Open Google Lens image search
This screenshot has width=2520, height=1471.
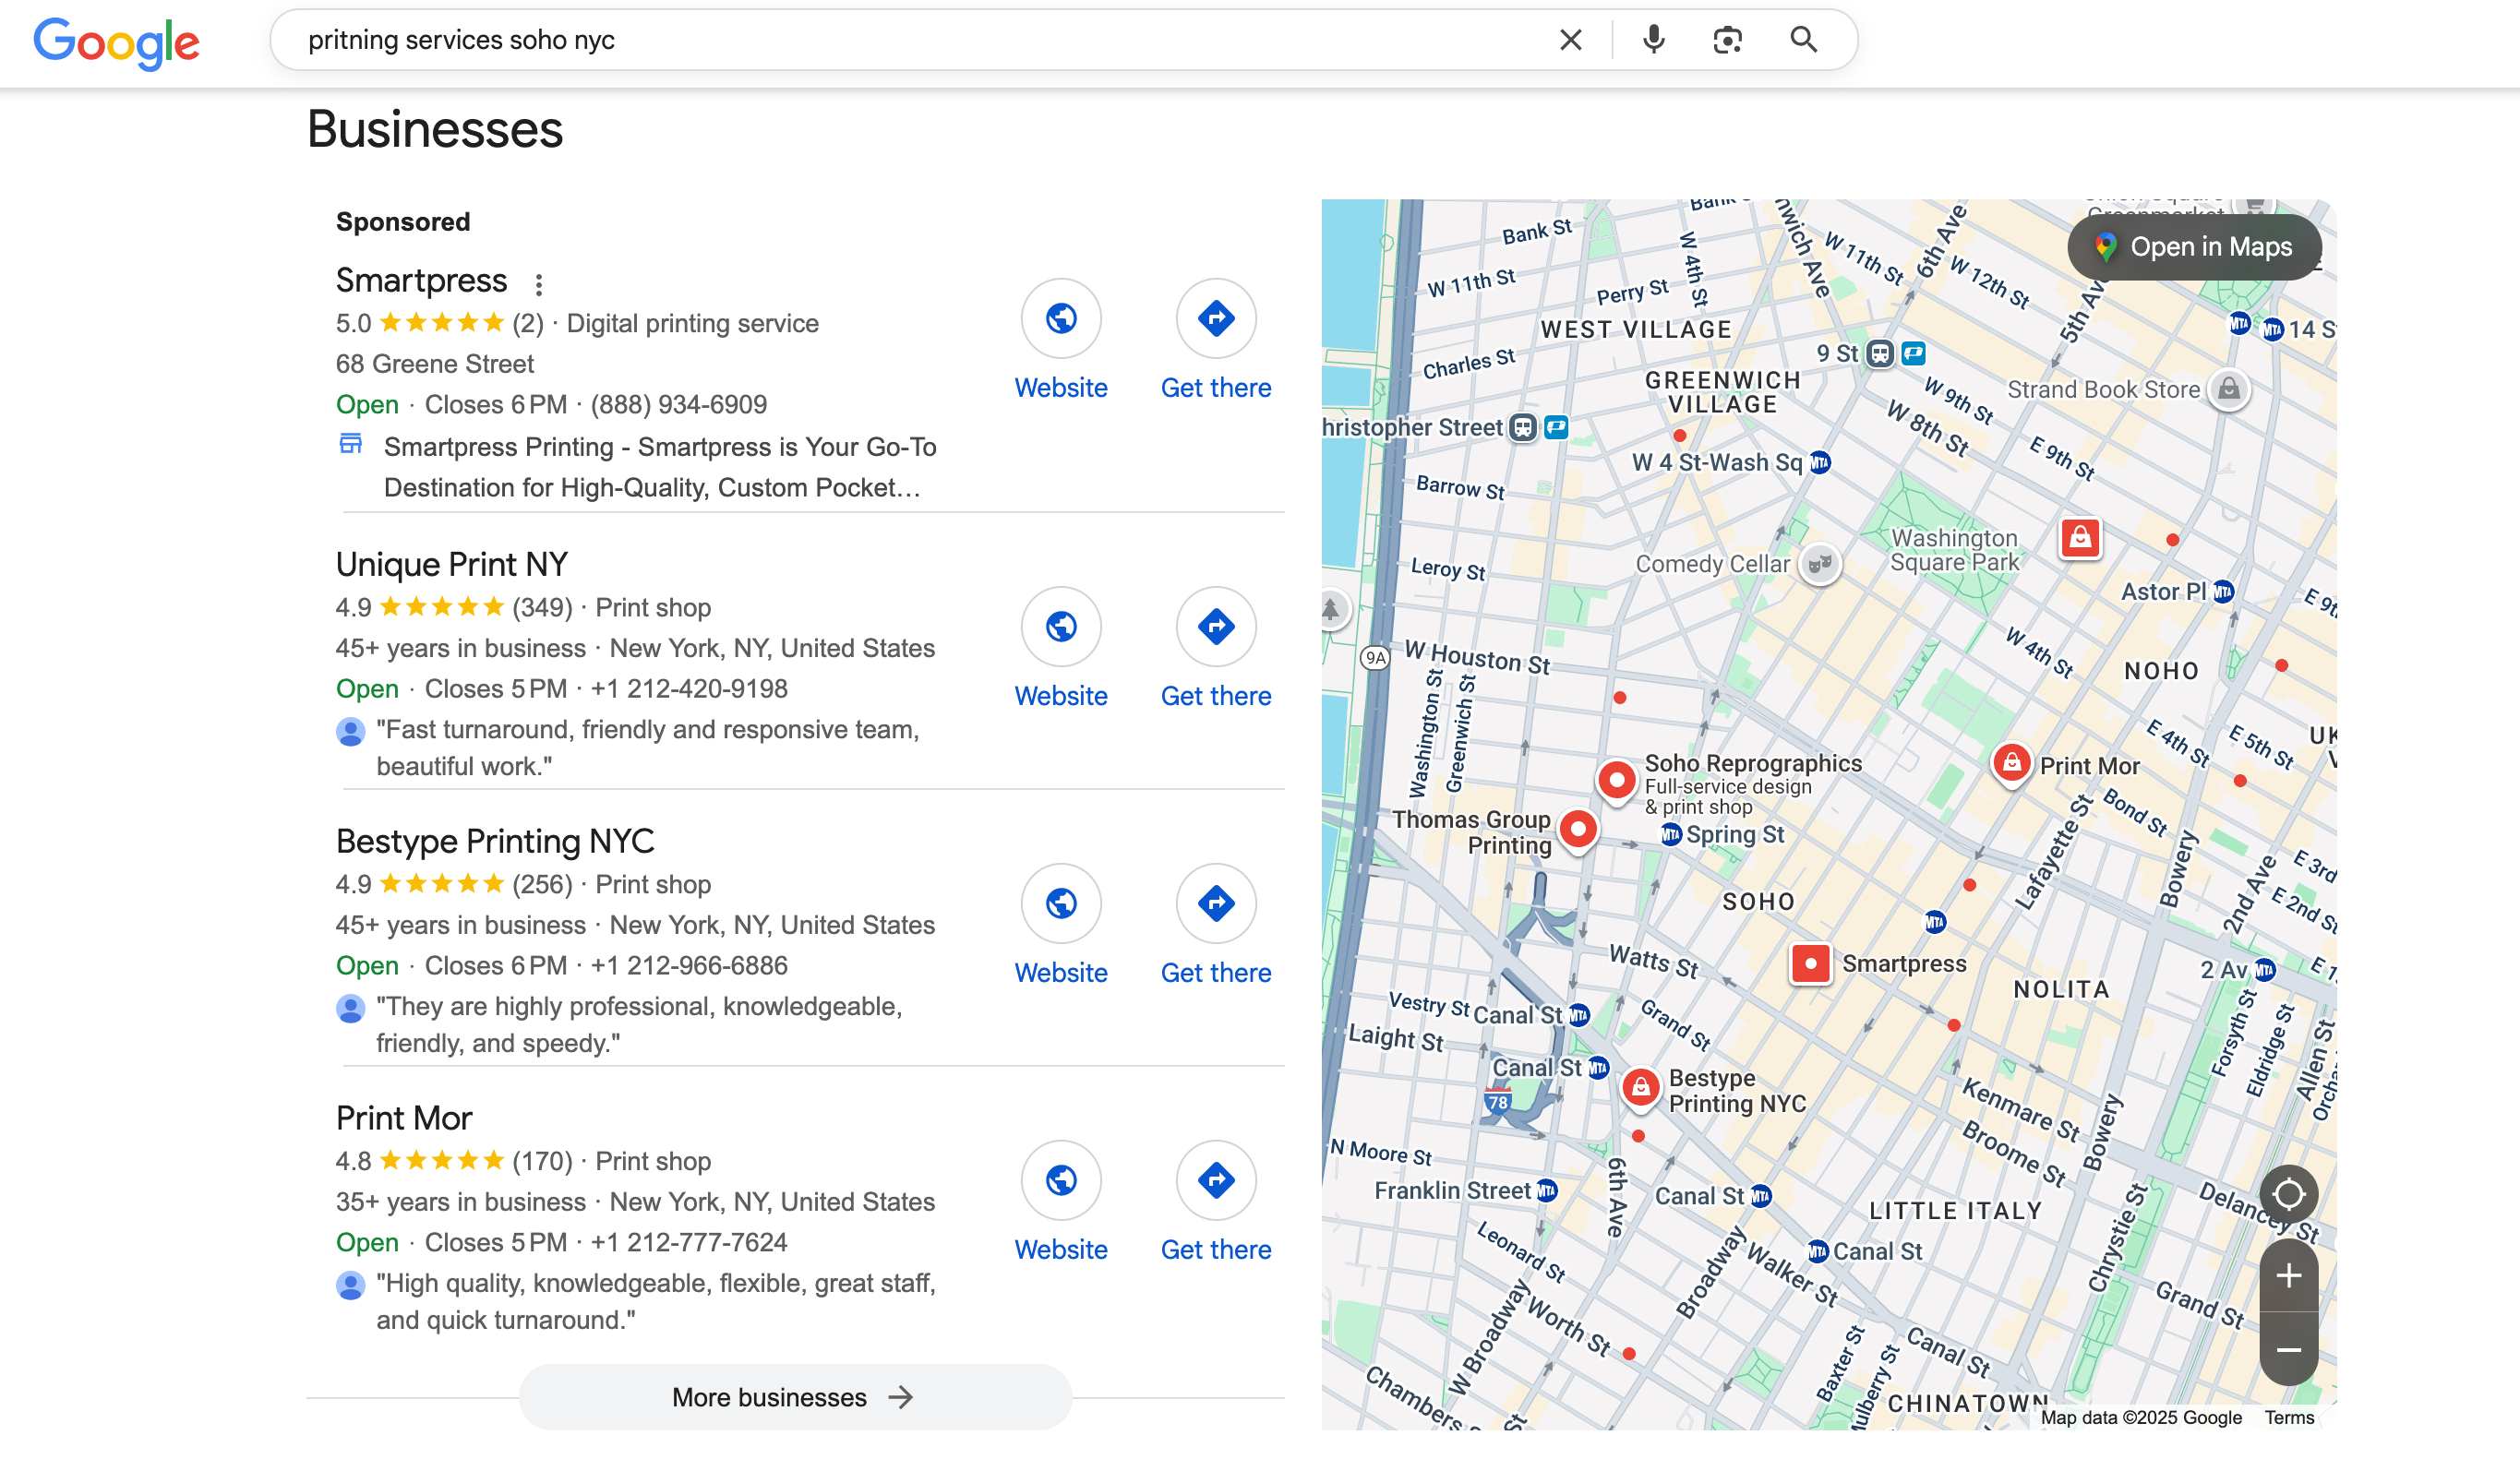(x=1727, y=40)
